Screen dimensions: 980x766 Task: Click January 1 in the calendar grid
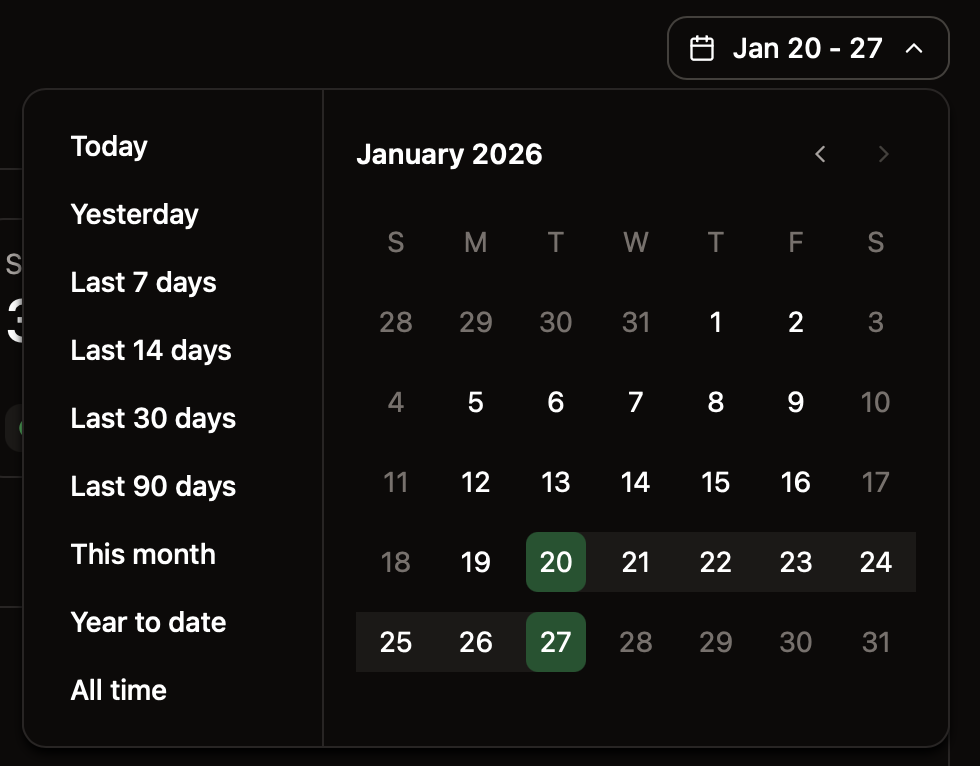click(x=715, y=322)
